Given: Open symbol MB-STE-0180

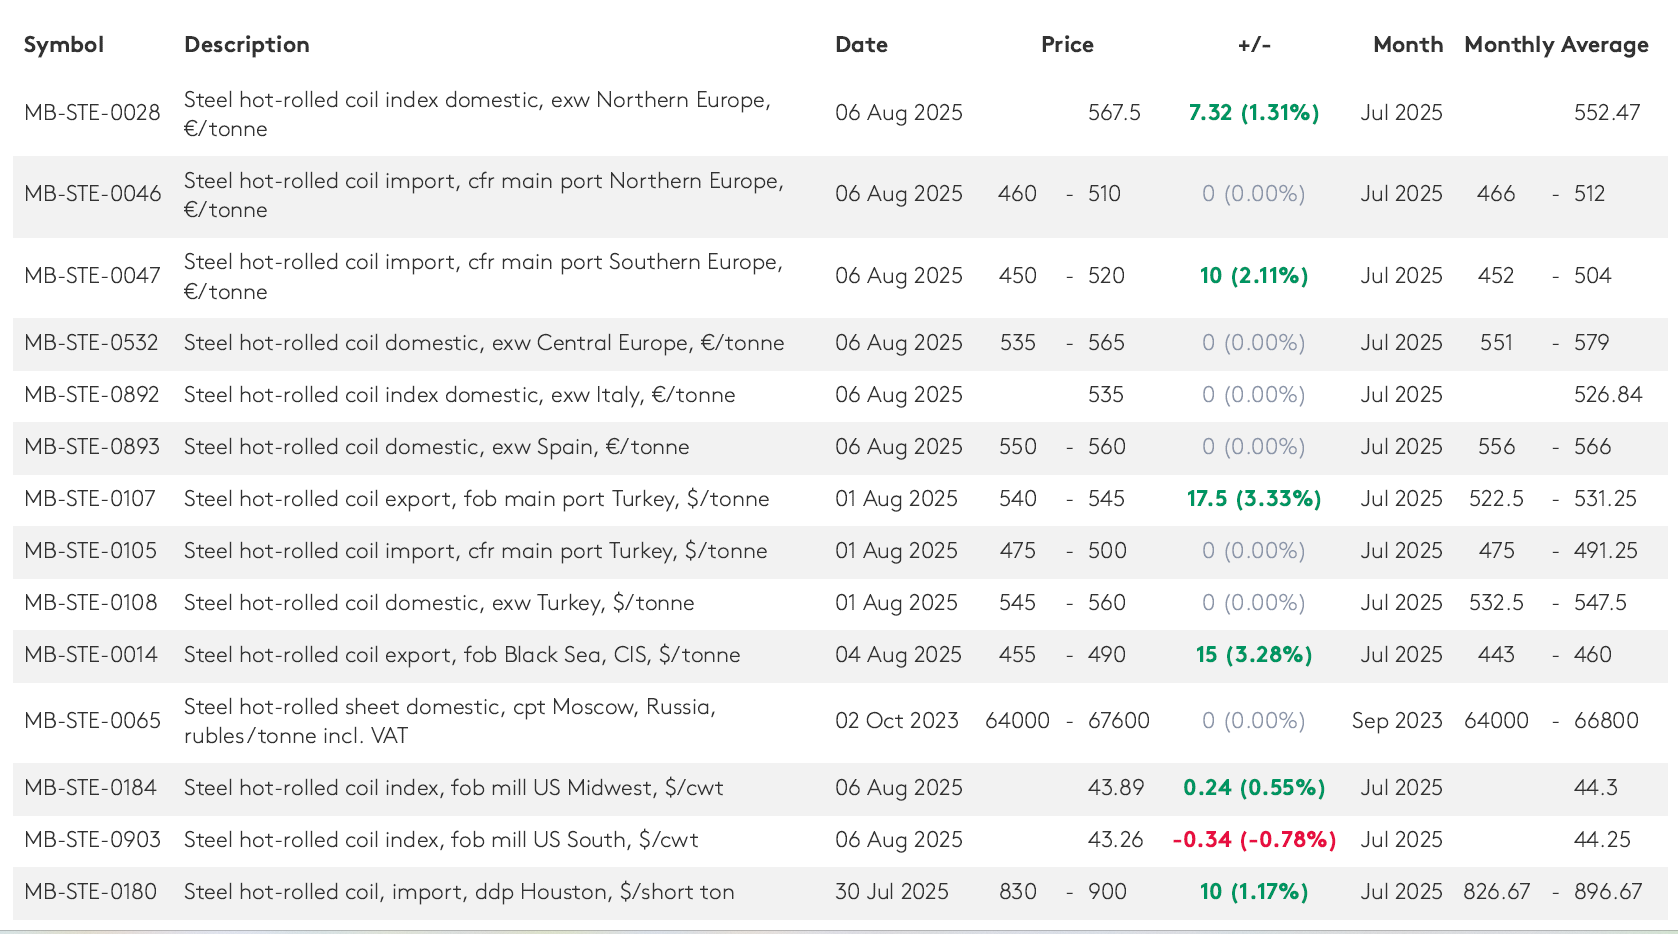Looking at the screenshot, I should pos(90,892).
